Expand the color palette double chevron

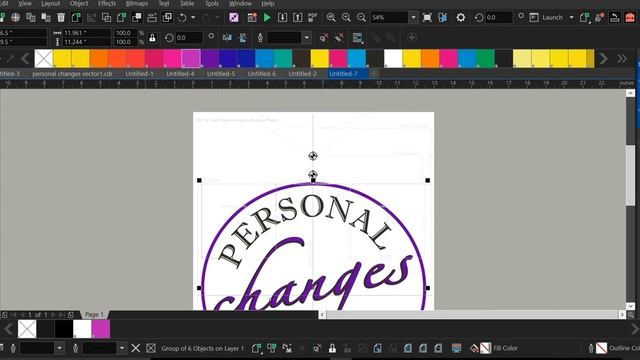click(622, 58)
